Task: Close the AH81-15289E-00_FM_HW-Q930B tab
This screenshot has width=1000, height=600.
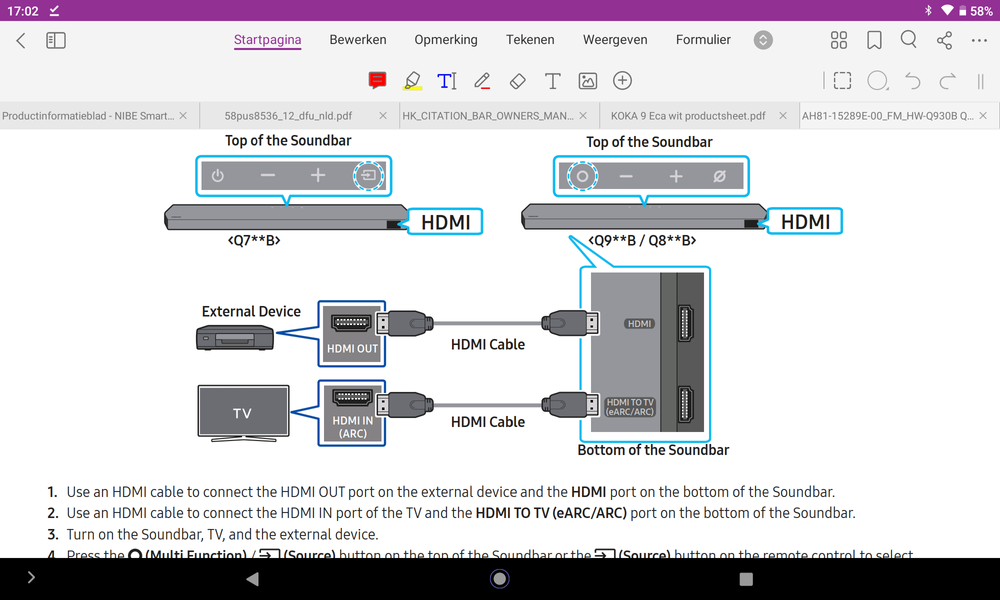Action: (983, 115)
